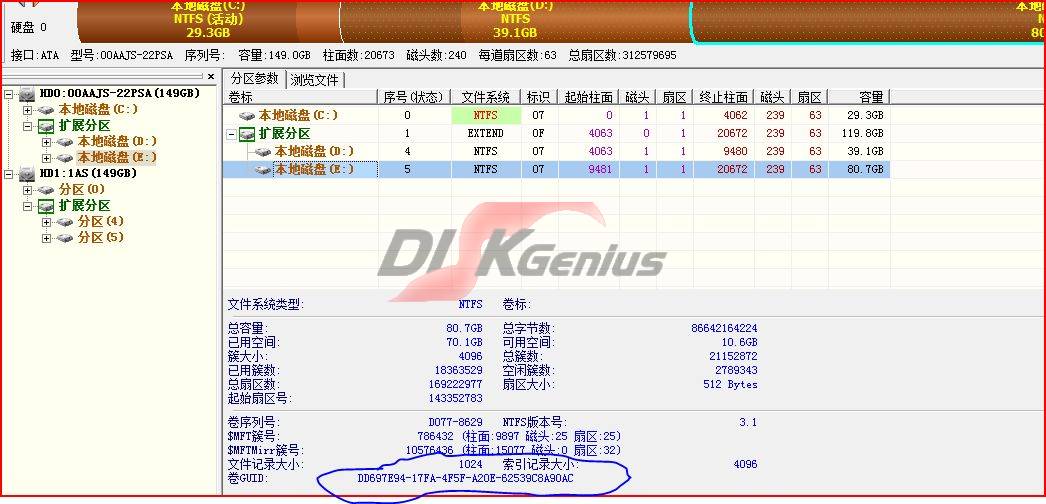Click the drive icon of 本地磁盘(D:) table row
The height and width of the screenshot is (504, 1046).
264,152
